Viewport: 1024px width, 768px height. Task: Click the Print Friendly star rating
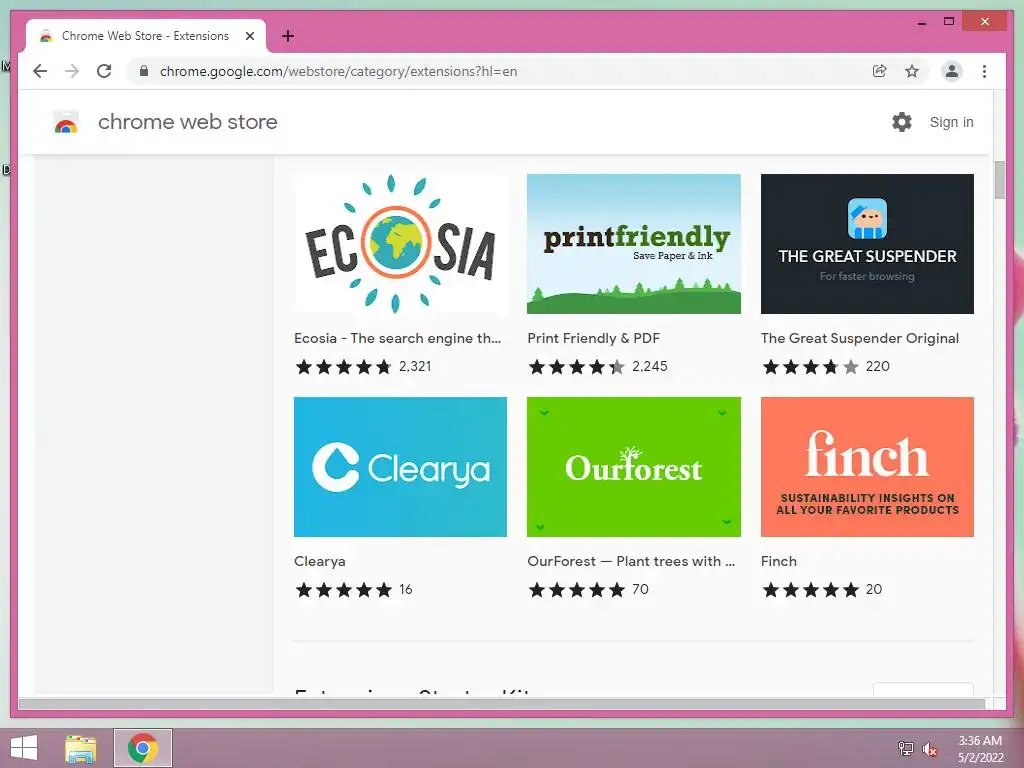tap(577, 366)
